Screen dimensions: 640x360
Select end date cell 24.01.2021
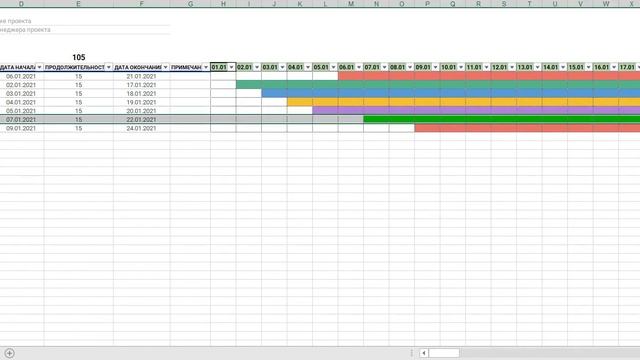click(142, 128)
